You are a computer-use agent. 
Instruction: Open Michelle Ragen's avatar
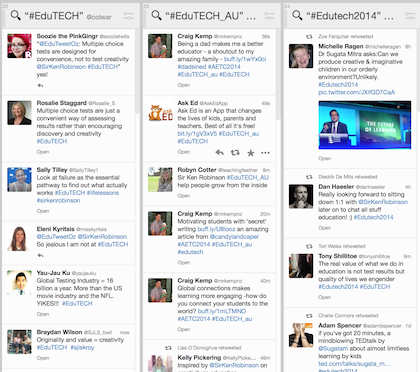[301, 56]
